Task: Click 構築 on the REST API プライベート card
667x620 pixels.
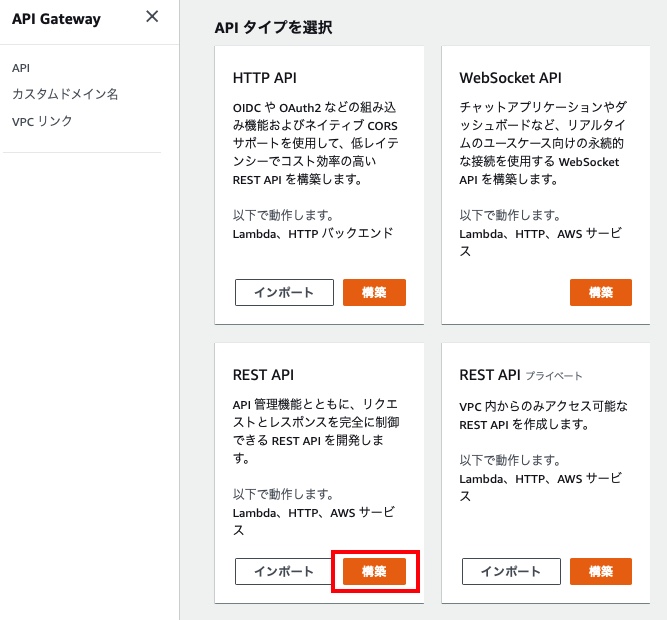Action: click(601, 571)
